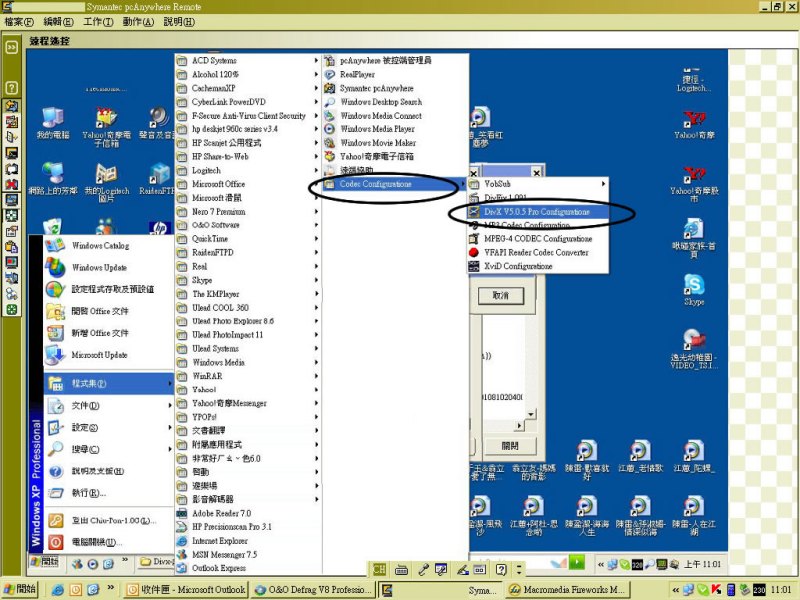Launch XviD Configurations from the codec menu
Viewport: 800px width, 600px height.
[538, 266]
